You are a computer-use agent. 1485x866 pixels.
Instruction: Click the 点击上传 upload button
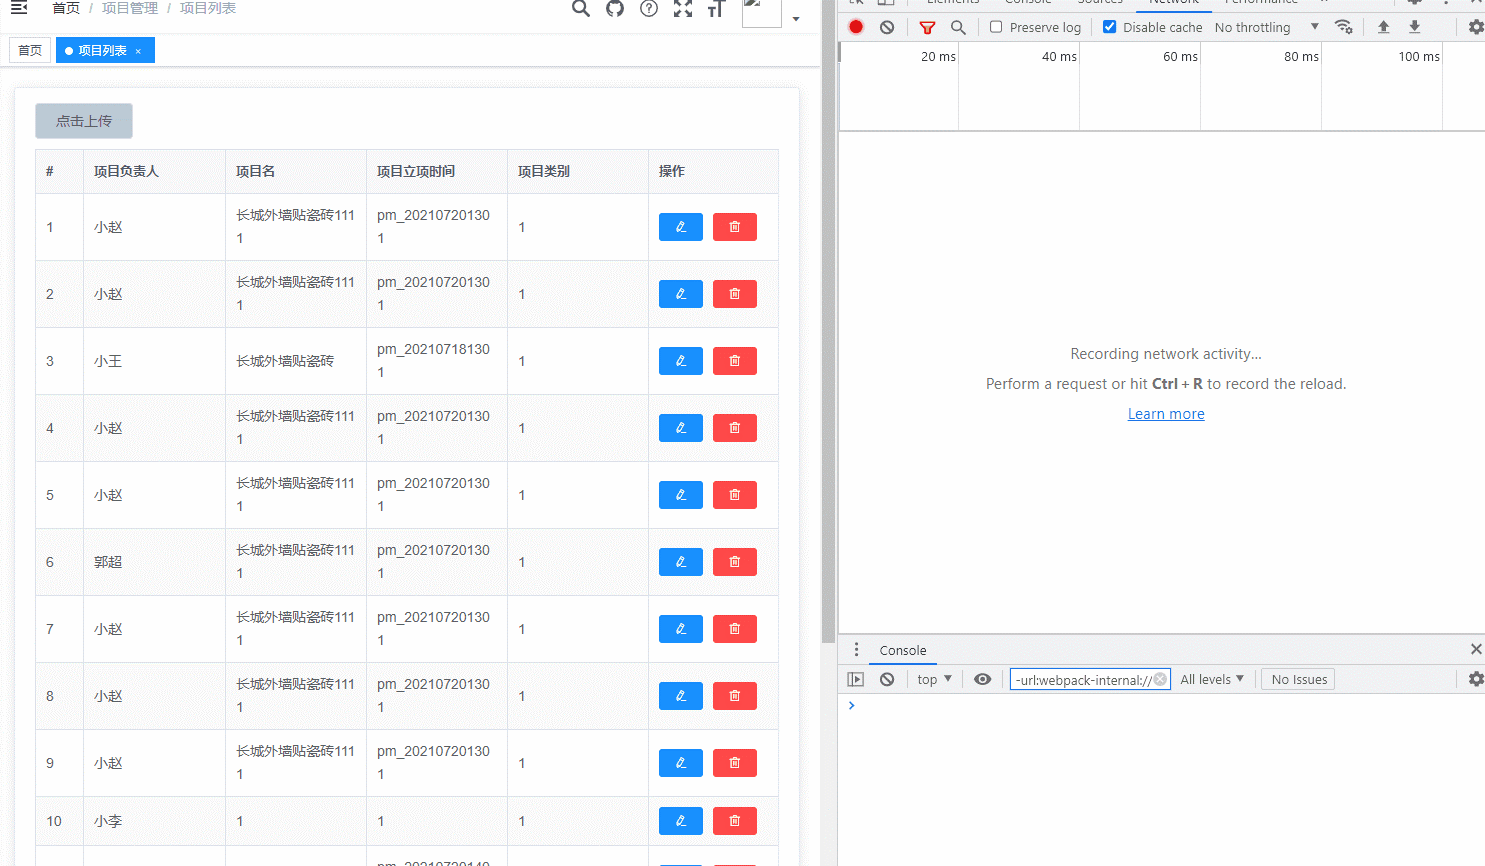(84, 121)
